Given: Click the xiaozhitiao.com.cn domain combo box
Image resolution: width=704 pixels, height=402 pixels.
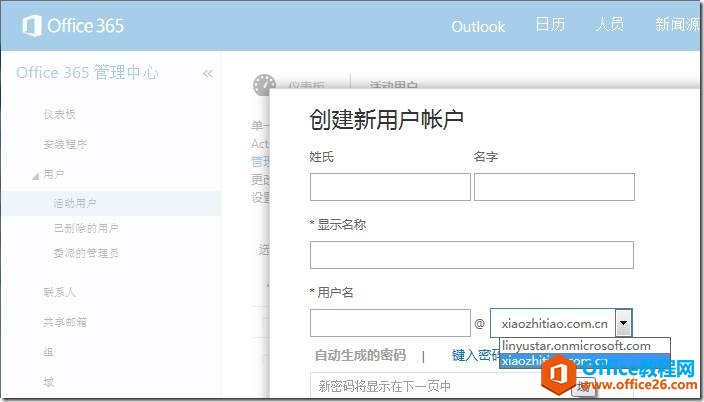Looking at the screenshot, I should click(561, 322).
